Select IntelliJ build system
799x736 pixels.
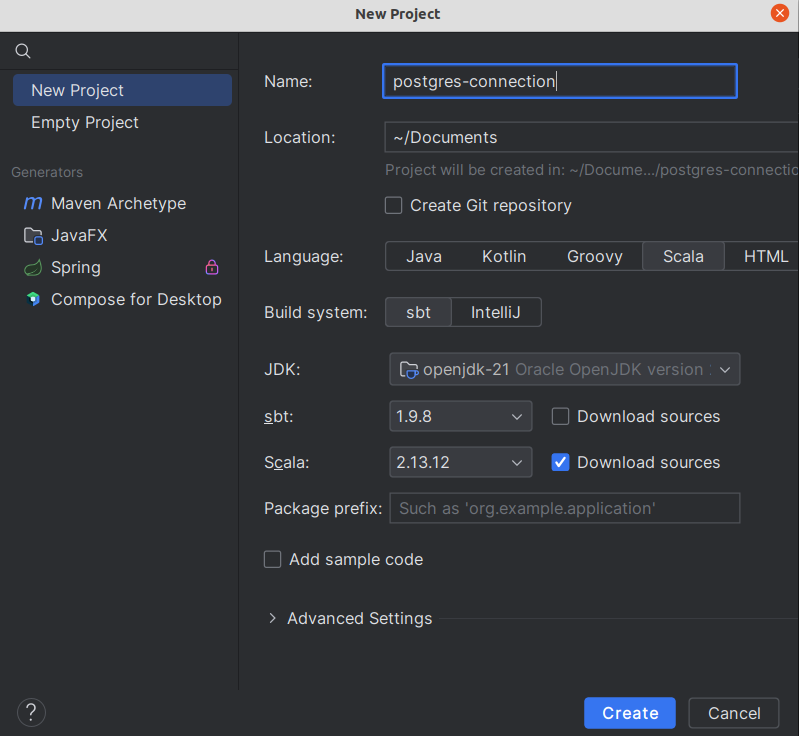pyautogui.click(x=496, y=312)
